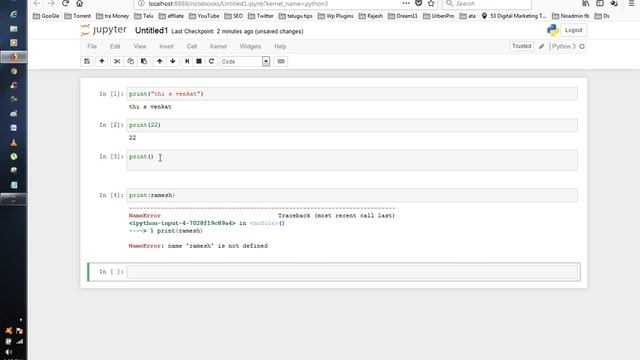Open the View menu
The width and height of the screenshot is (640, 360).
click(140, 47)
